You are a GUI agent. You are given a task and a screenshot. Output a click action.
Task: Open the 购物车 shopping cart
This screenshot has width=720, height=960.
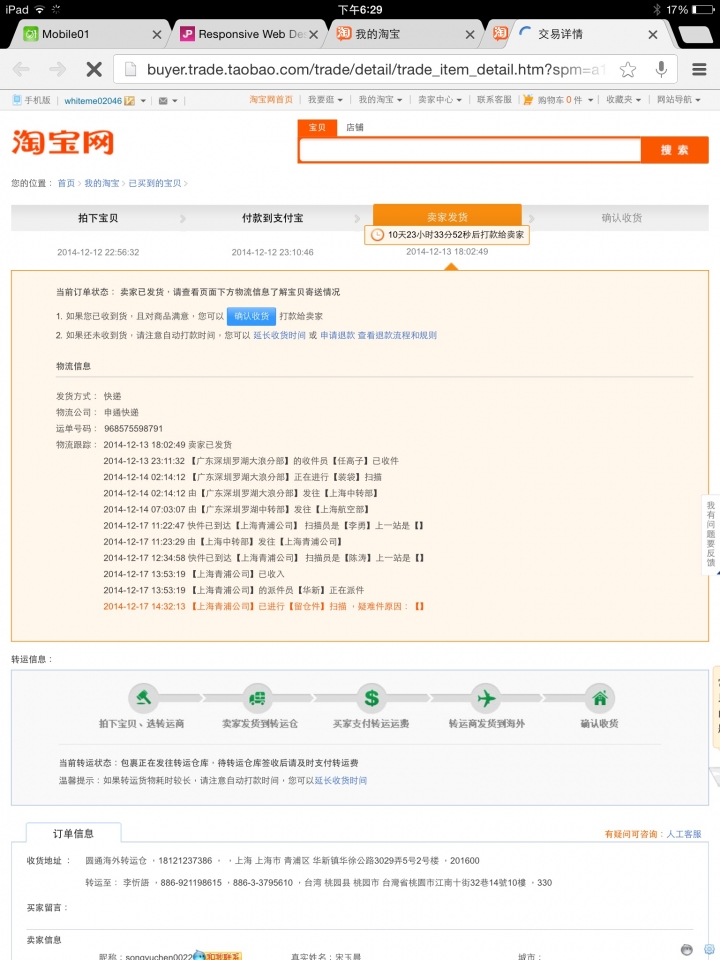(557, 99)
